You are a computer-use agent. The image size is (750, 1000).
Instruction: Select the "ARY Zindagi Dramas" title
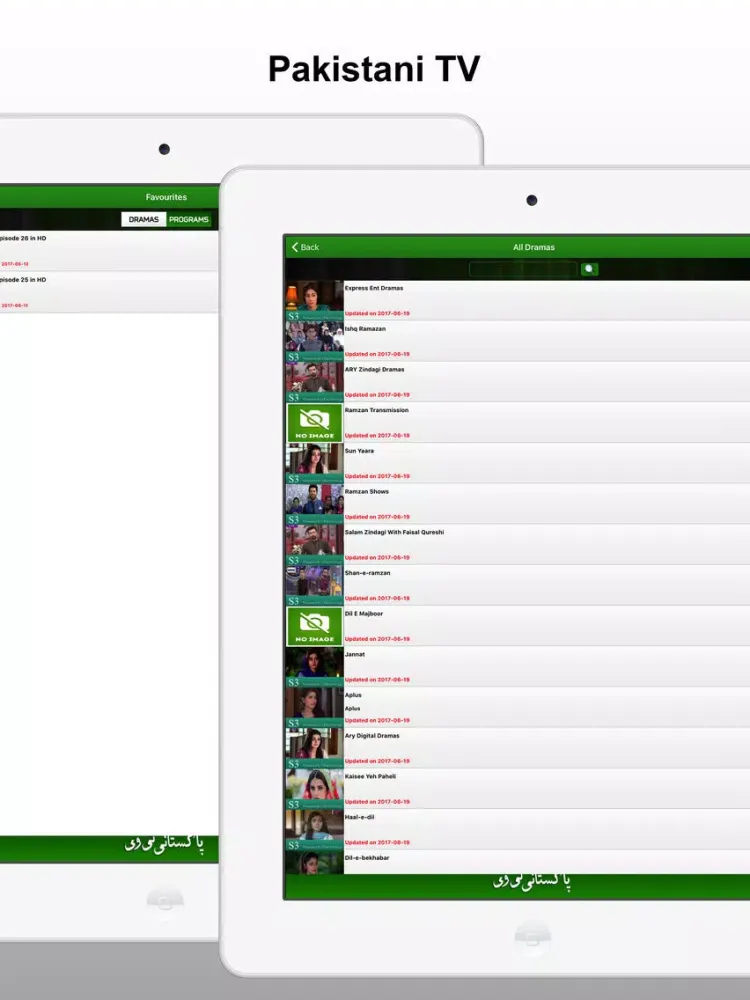point(374,369)
